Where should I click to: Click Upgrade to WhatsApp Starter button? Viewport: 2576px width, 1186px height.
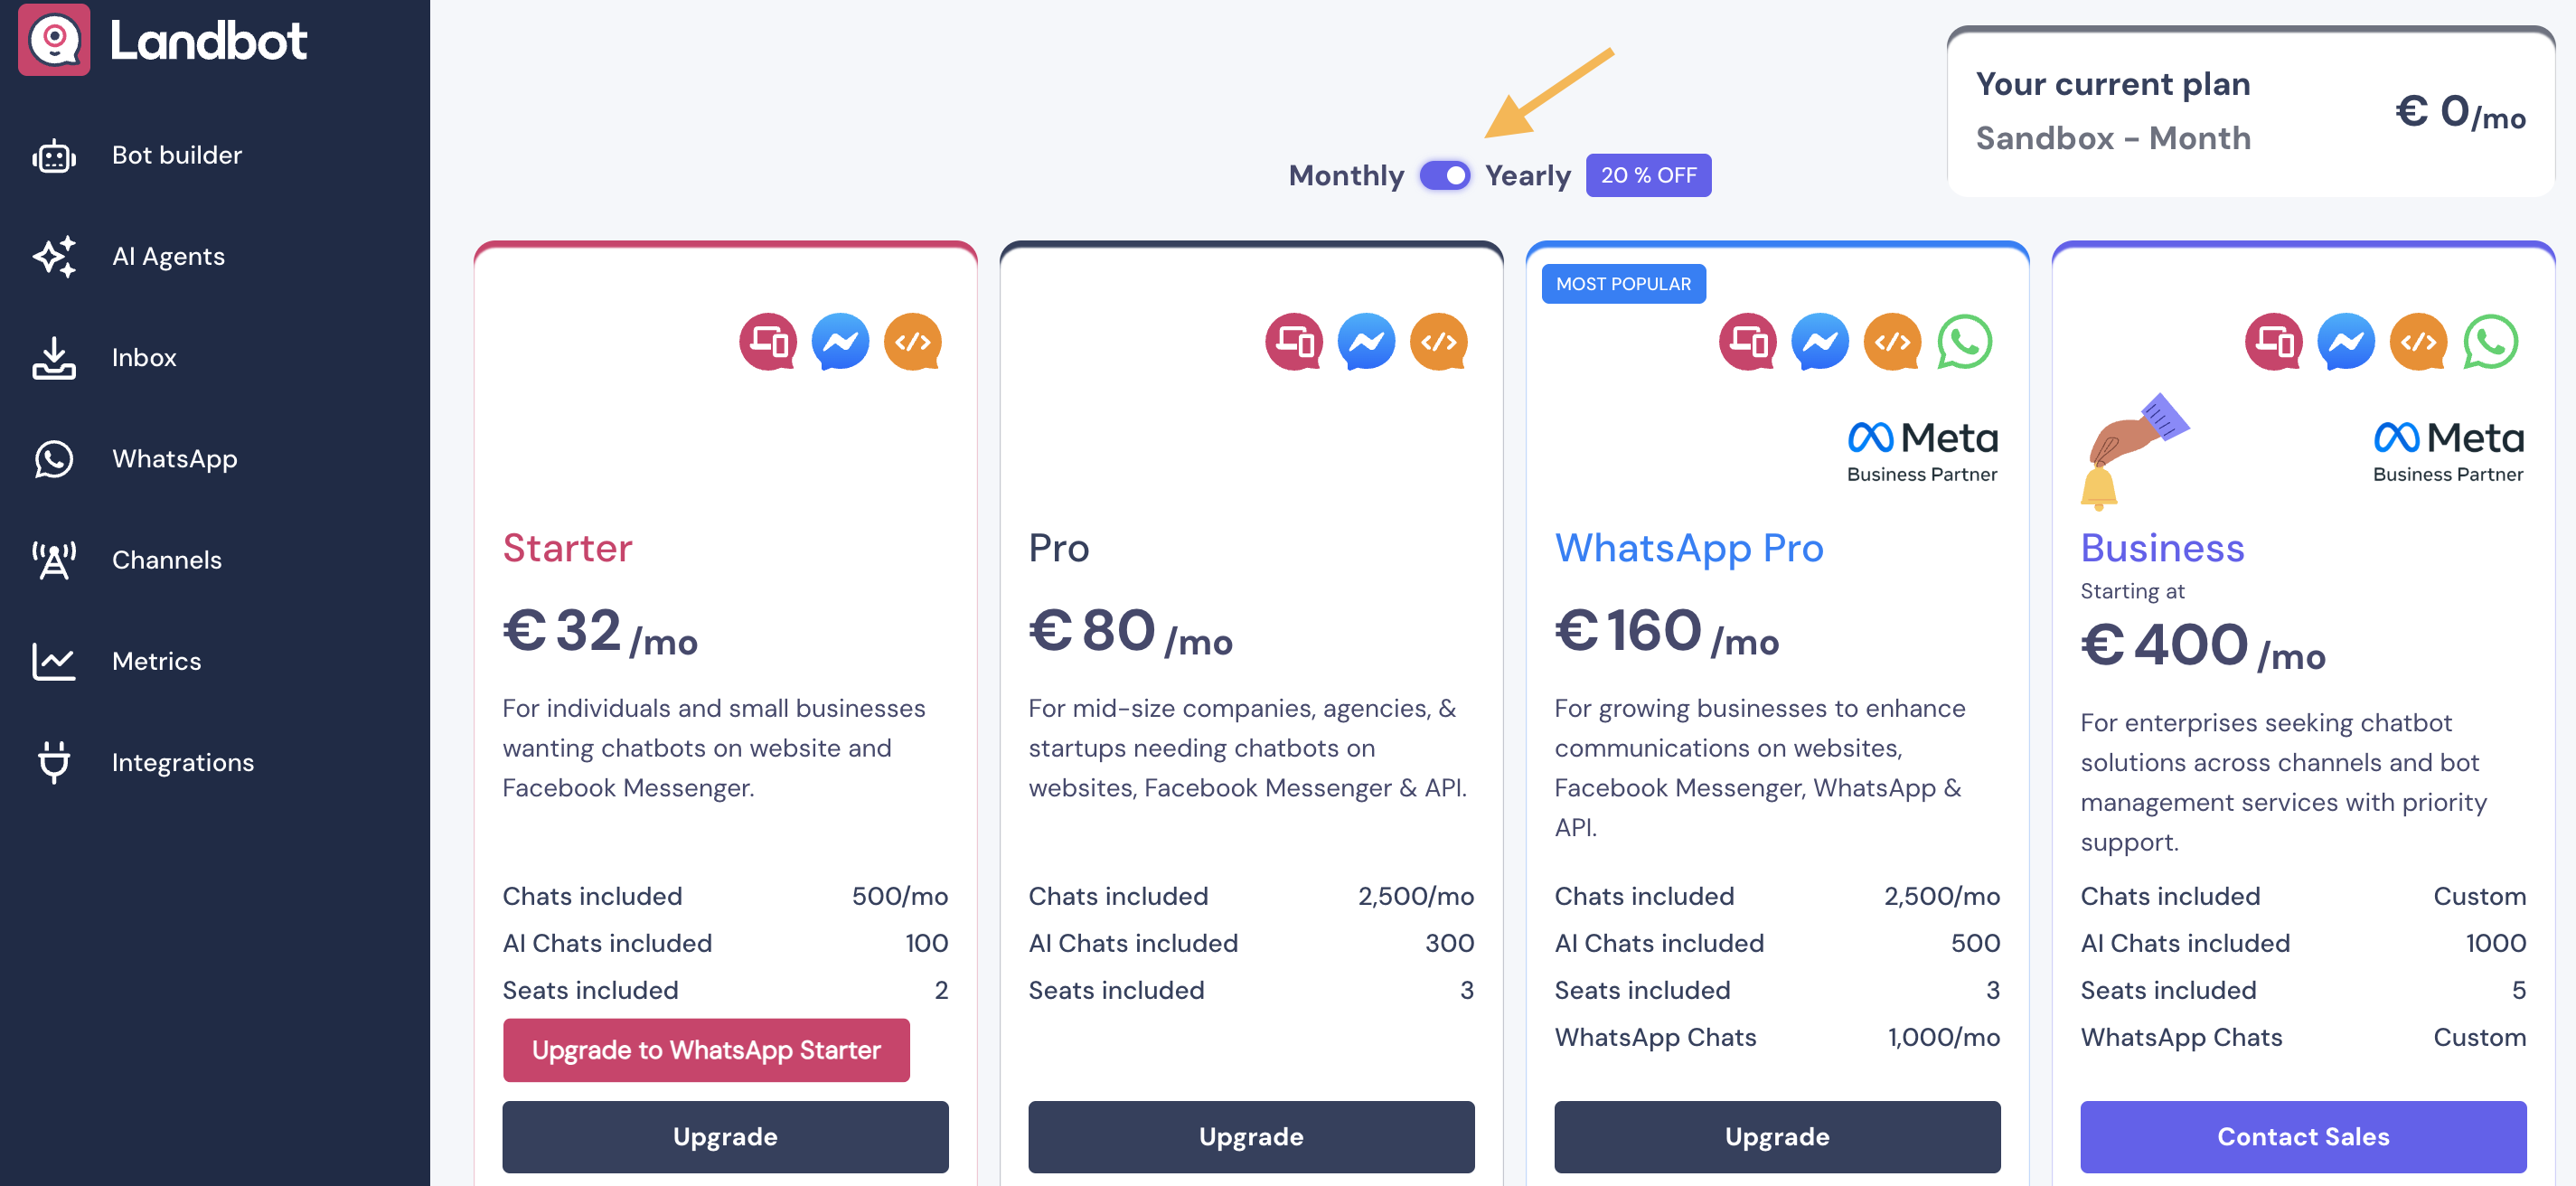click(x=706, y=1050)
